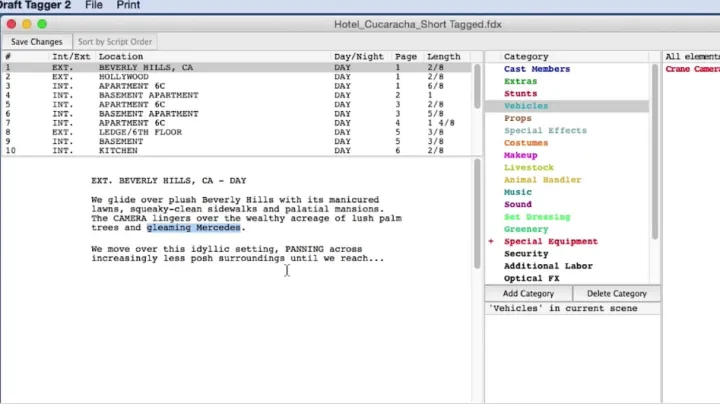Click the red plus marker beside Special Equipment

[x=491, y=242]
